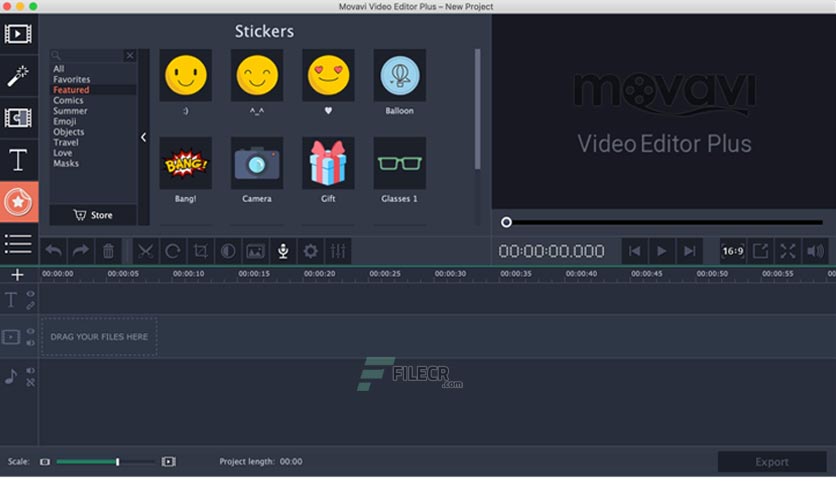
Task: Select the Masks sticker category
Action: pos(66,163)
